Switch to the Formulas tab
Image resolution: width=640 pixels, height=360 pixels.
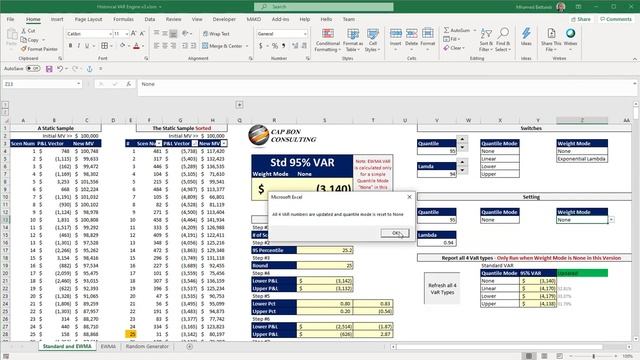[x=123, y=19]
